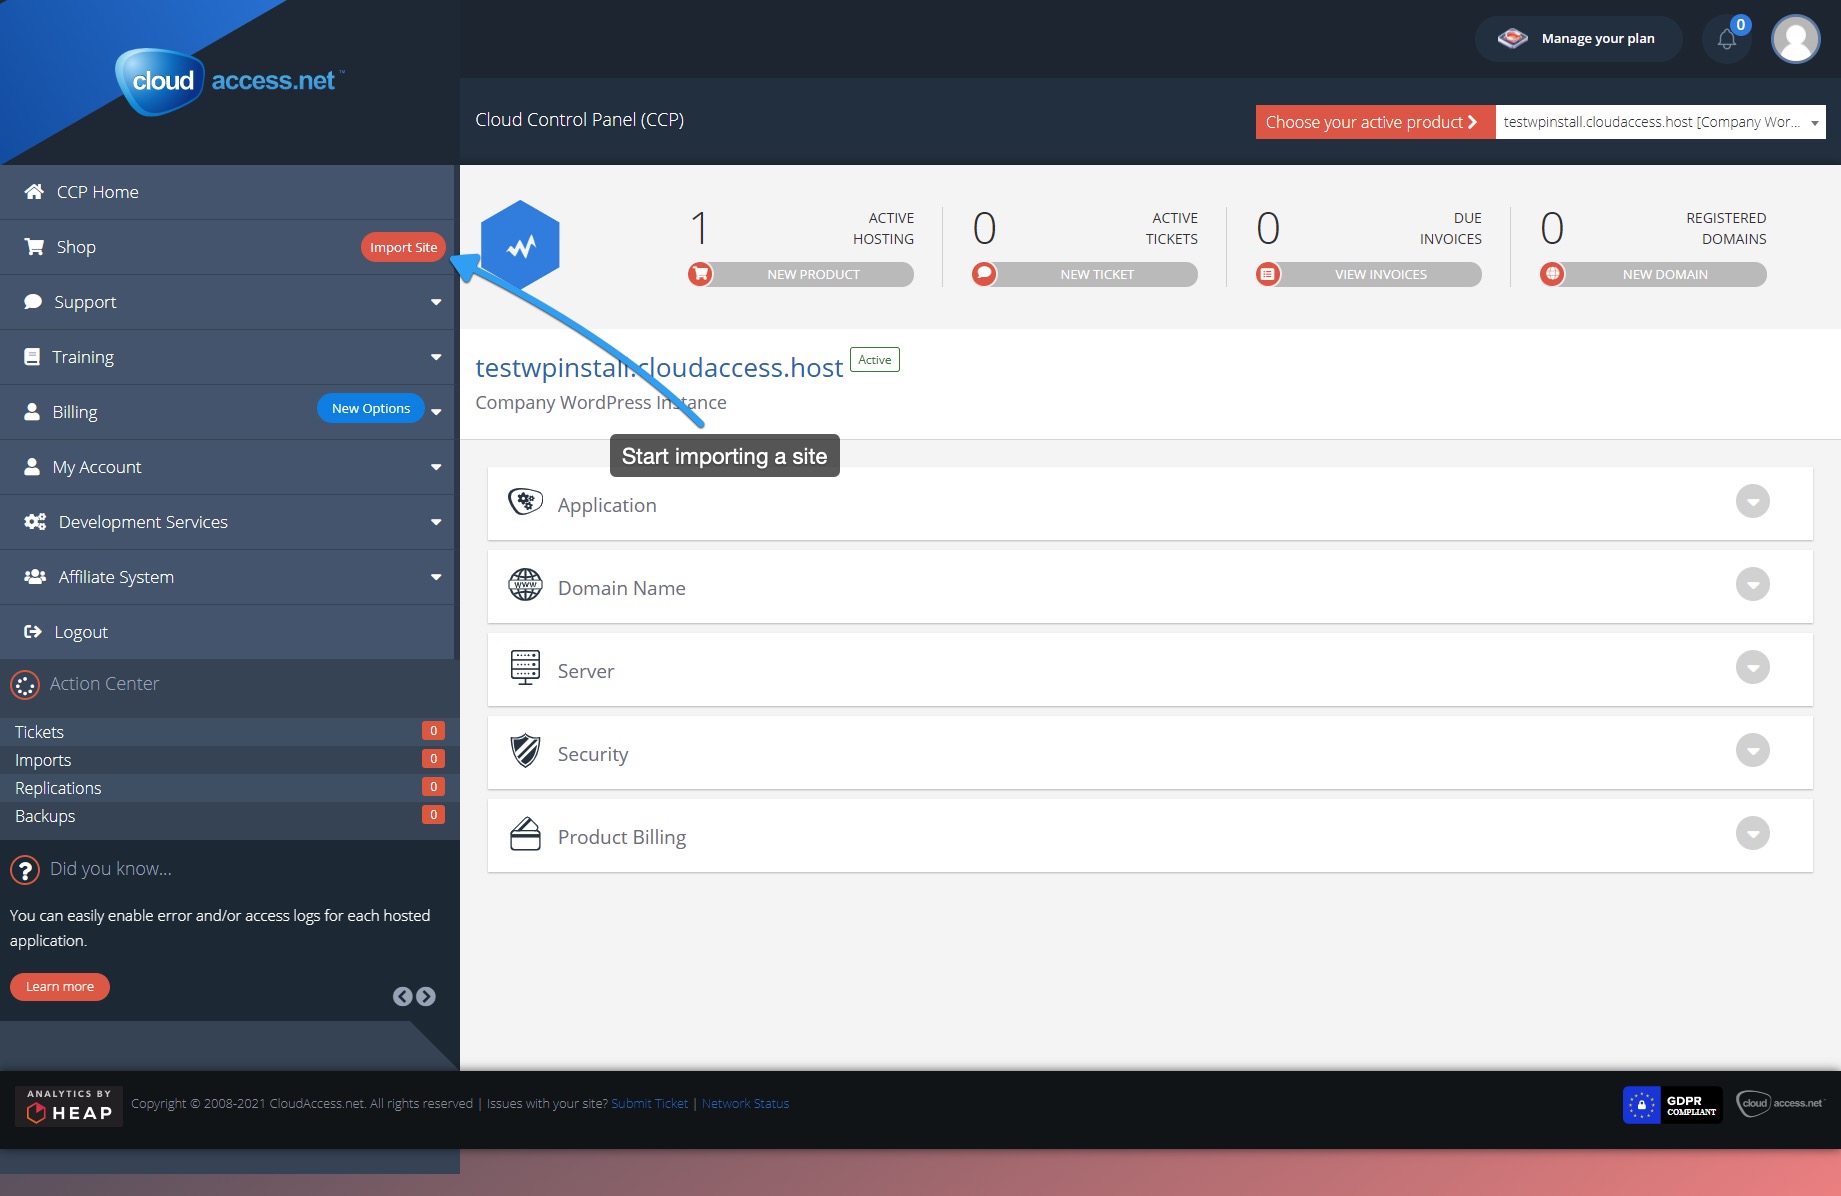Image resolution: width=1841 pixels, height=1196 pixels.
Task: Click the Import Site button
Action: coord(403,247)
